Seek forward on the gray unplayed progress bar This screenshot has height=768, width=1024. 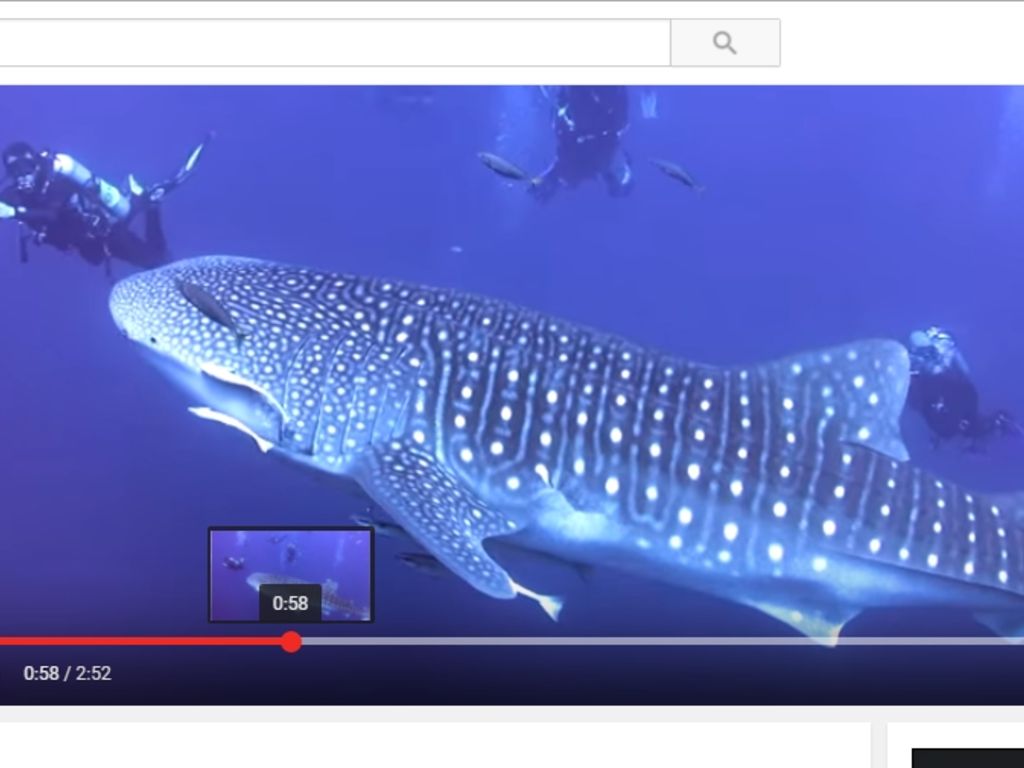pyautogui.click(x=650, y=641)
